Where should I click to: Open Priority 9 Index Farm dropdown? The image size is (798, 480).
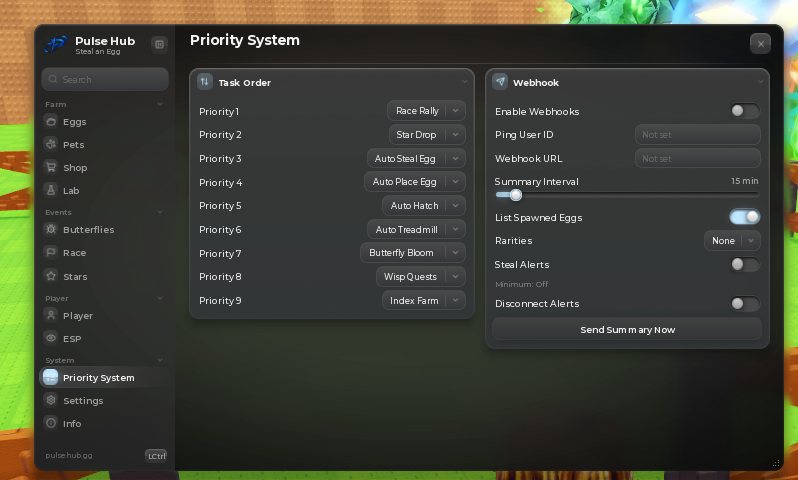423,300
